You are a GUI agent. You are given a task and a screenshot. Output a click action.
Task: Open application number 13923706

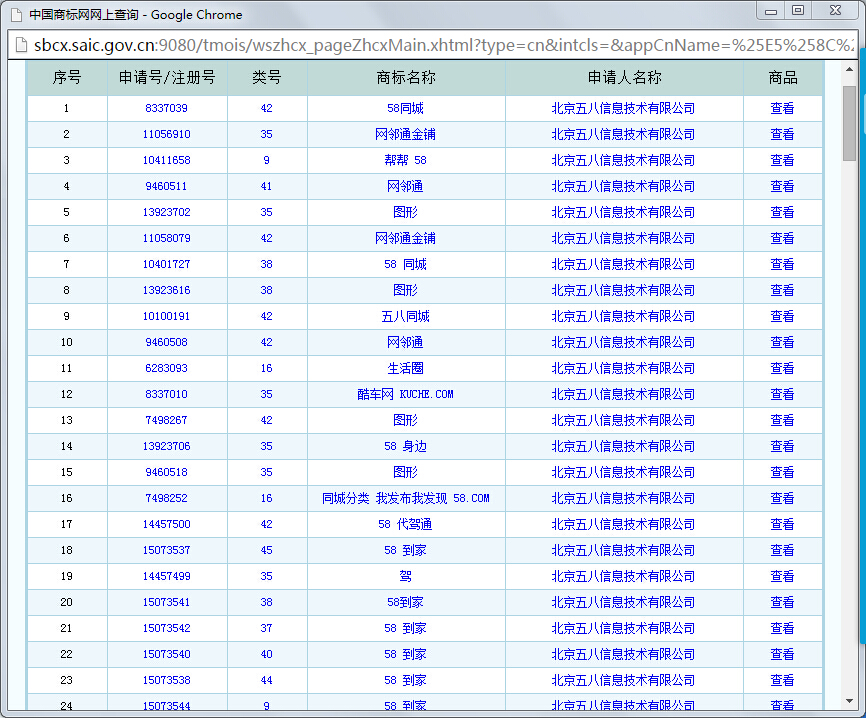click(166, 446)
